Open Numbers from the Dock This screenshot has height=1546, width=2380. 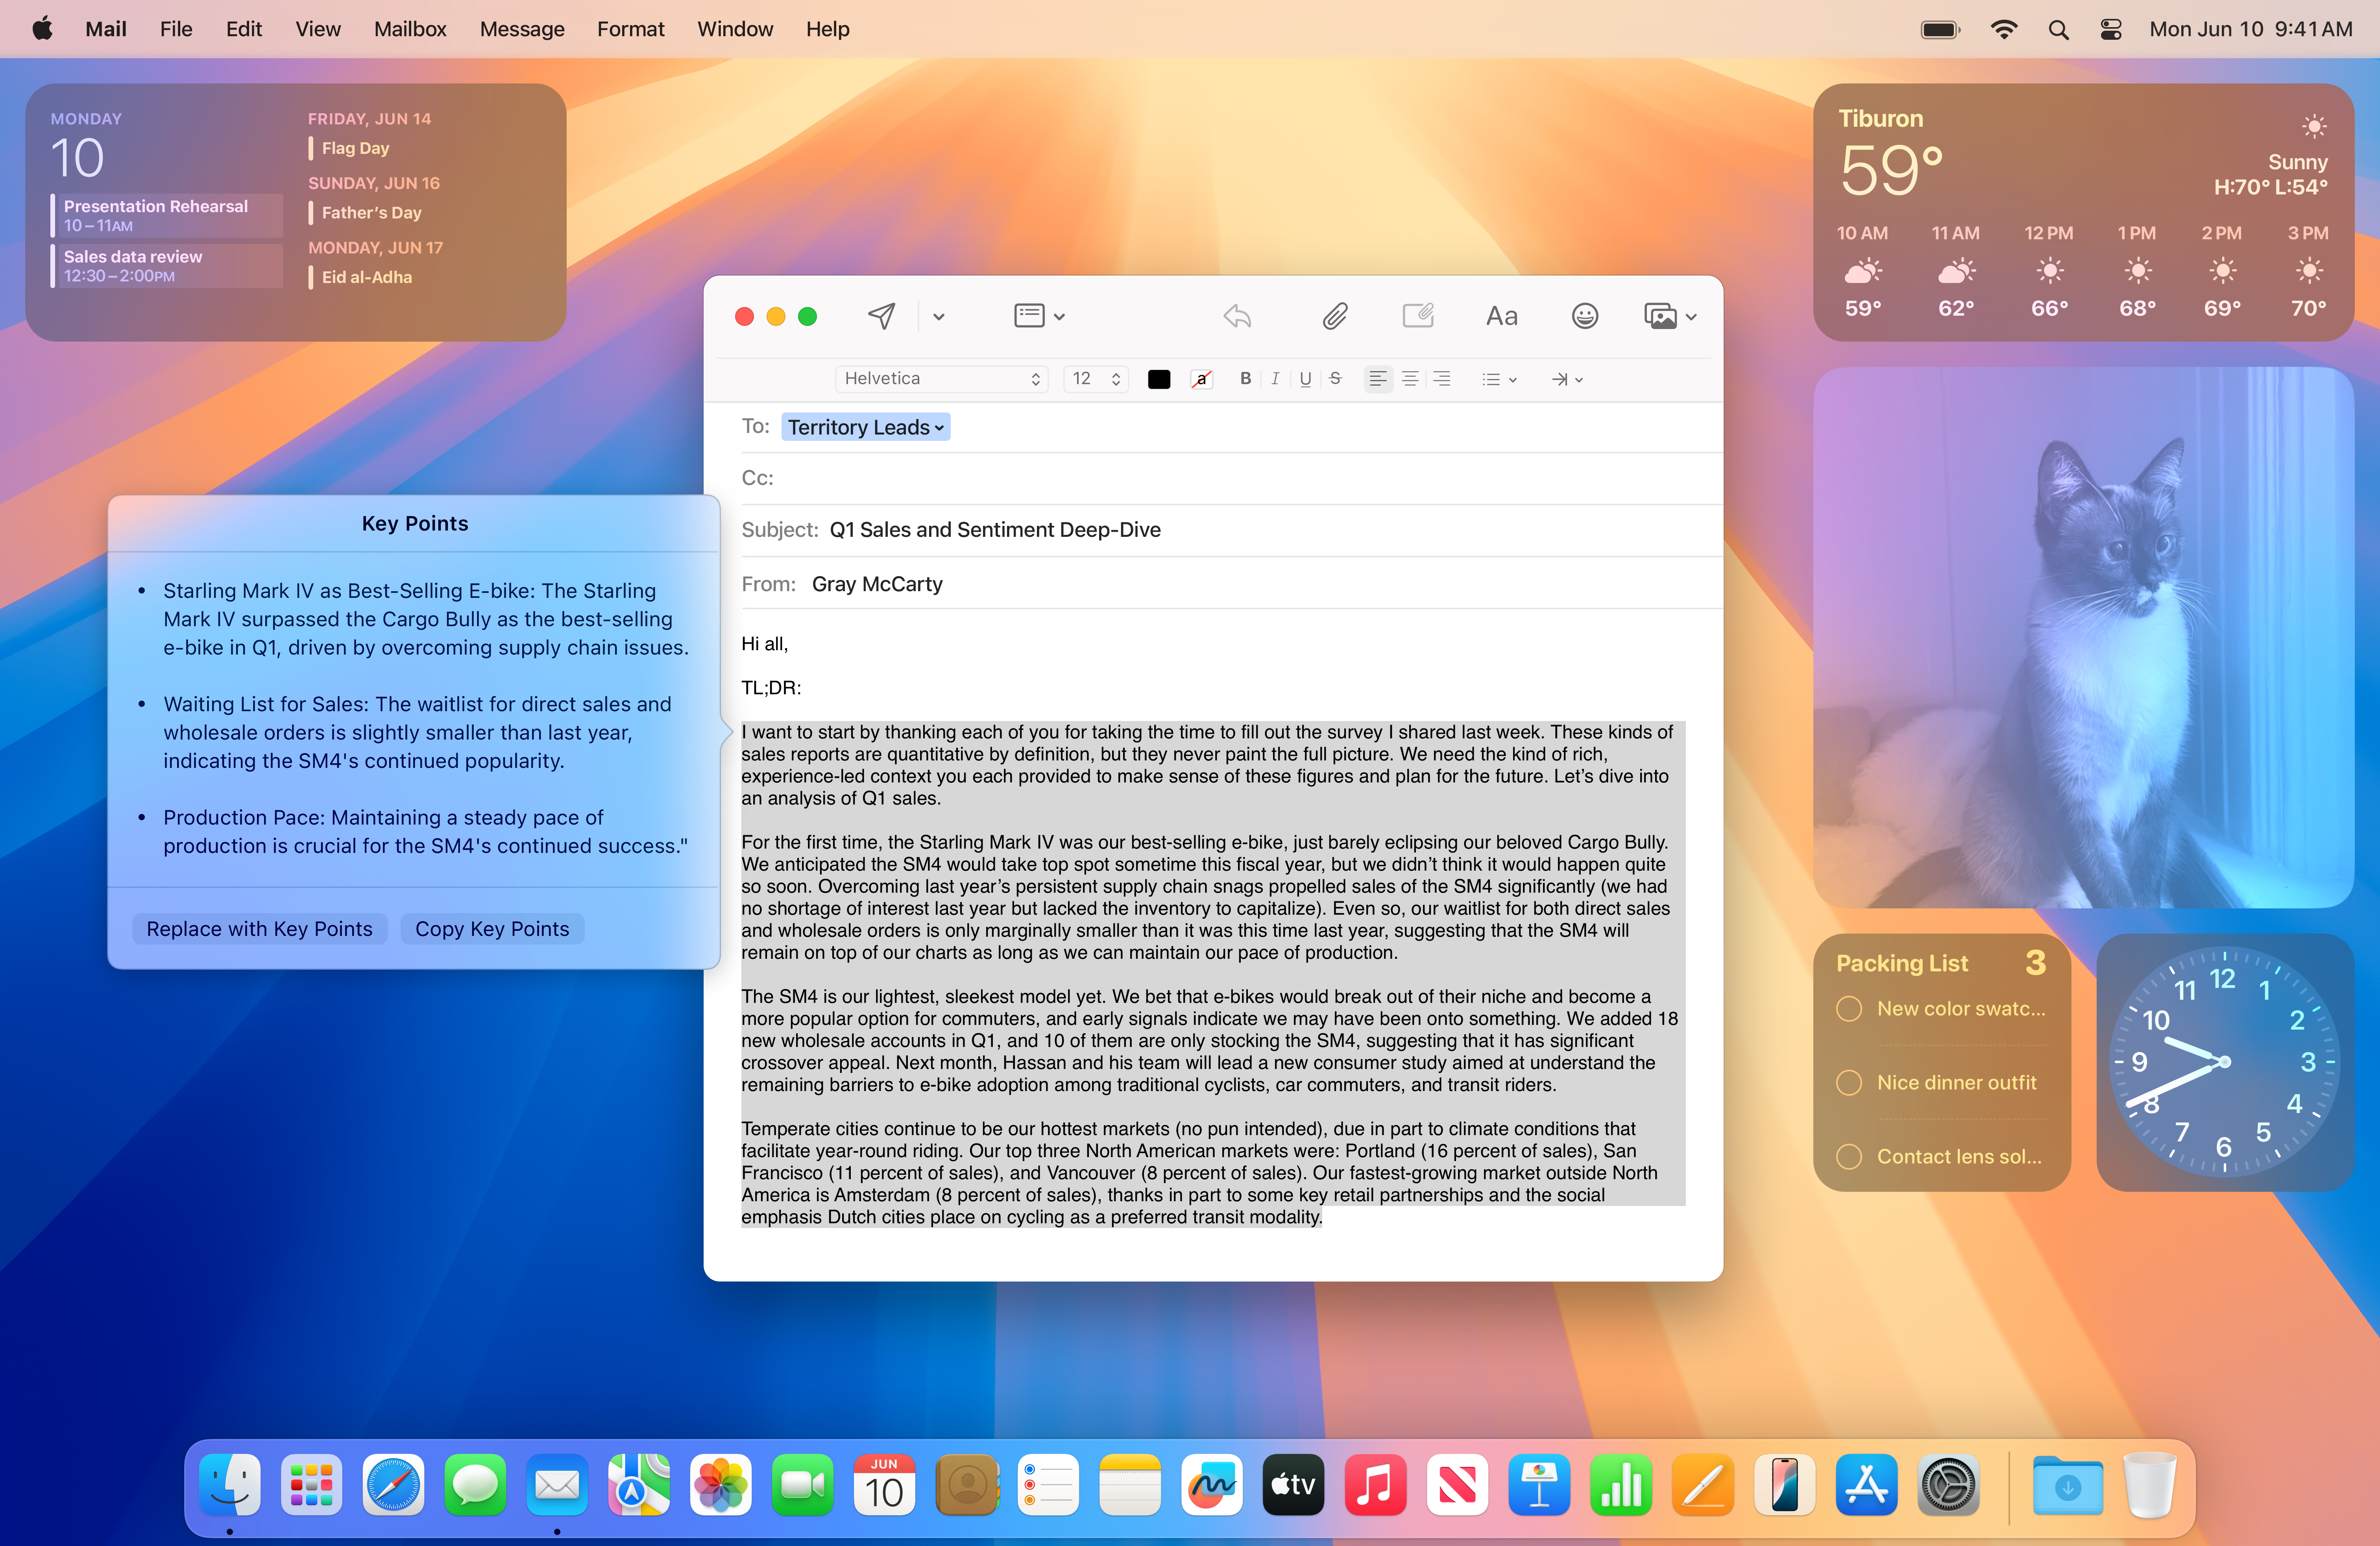pyautogui.click(x=1620, y=1485)
